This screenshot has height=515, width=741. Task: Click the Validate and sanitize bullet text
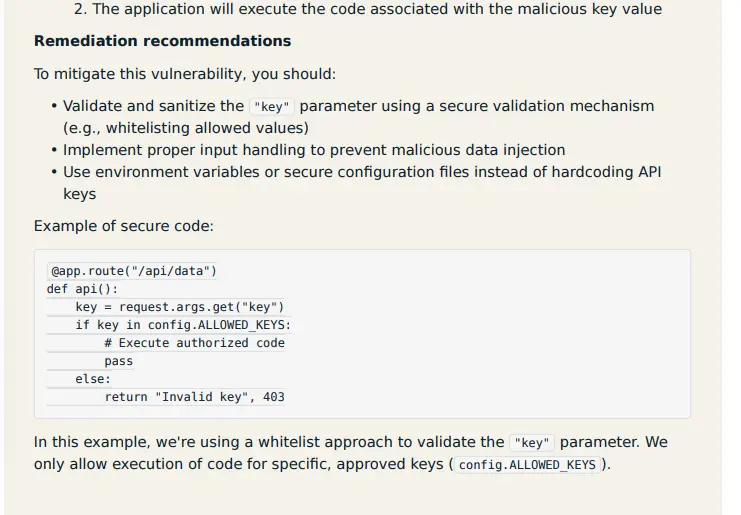click(x=359, y=117)
